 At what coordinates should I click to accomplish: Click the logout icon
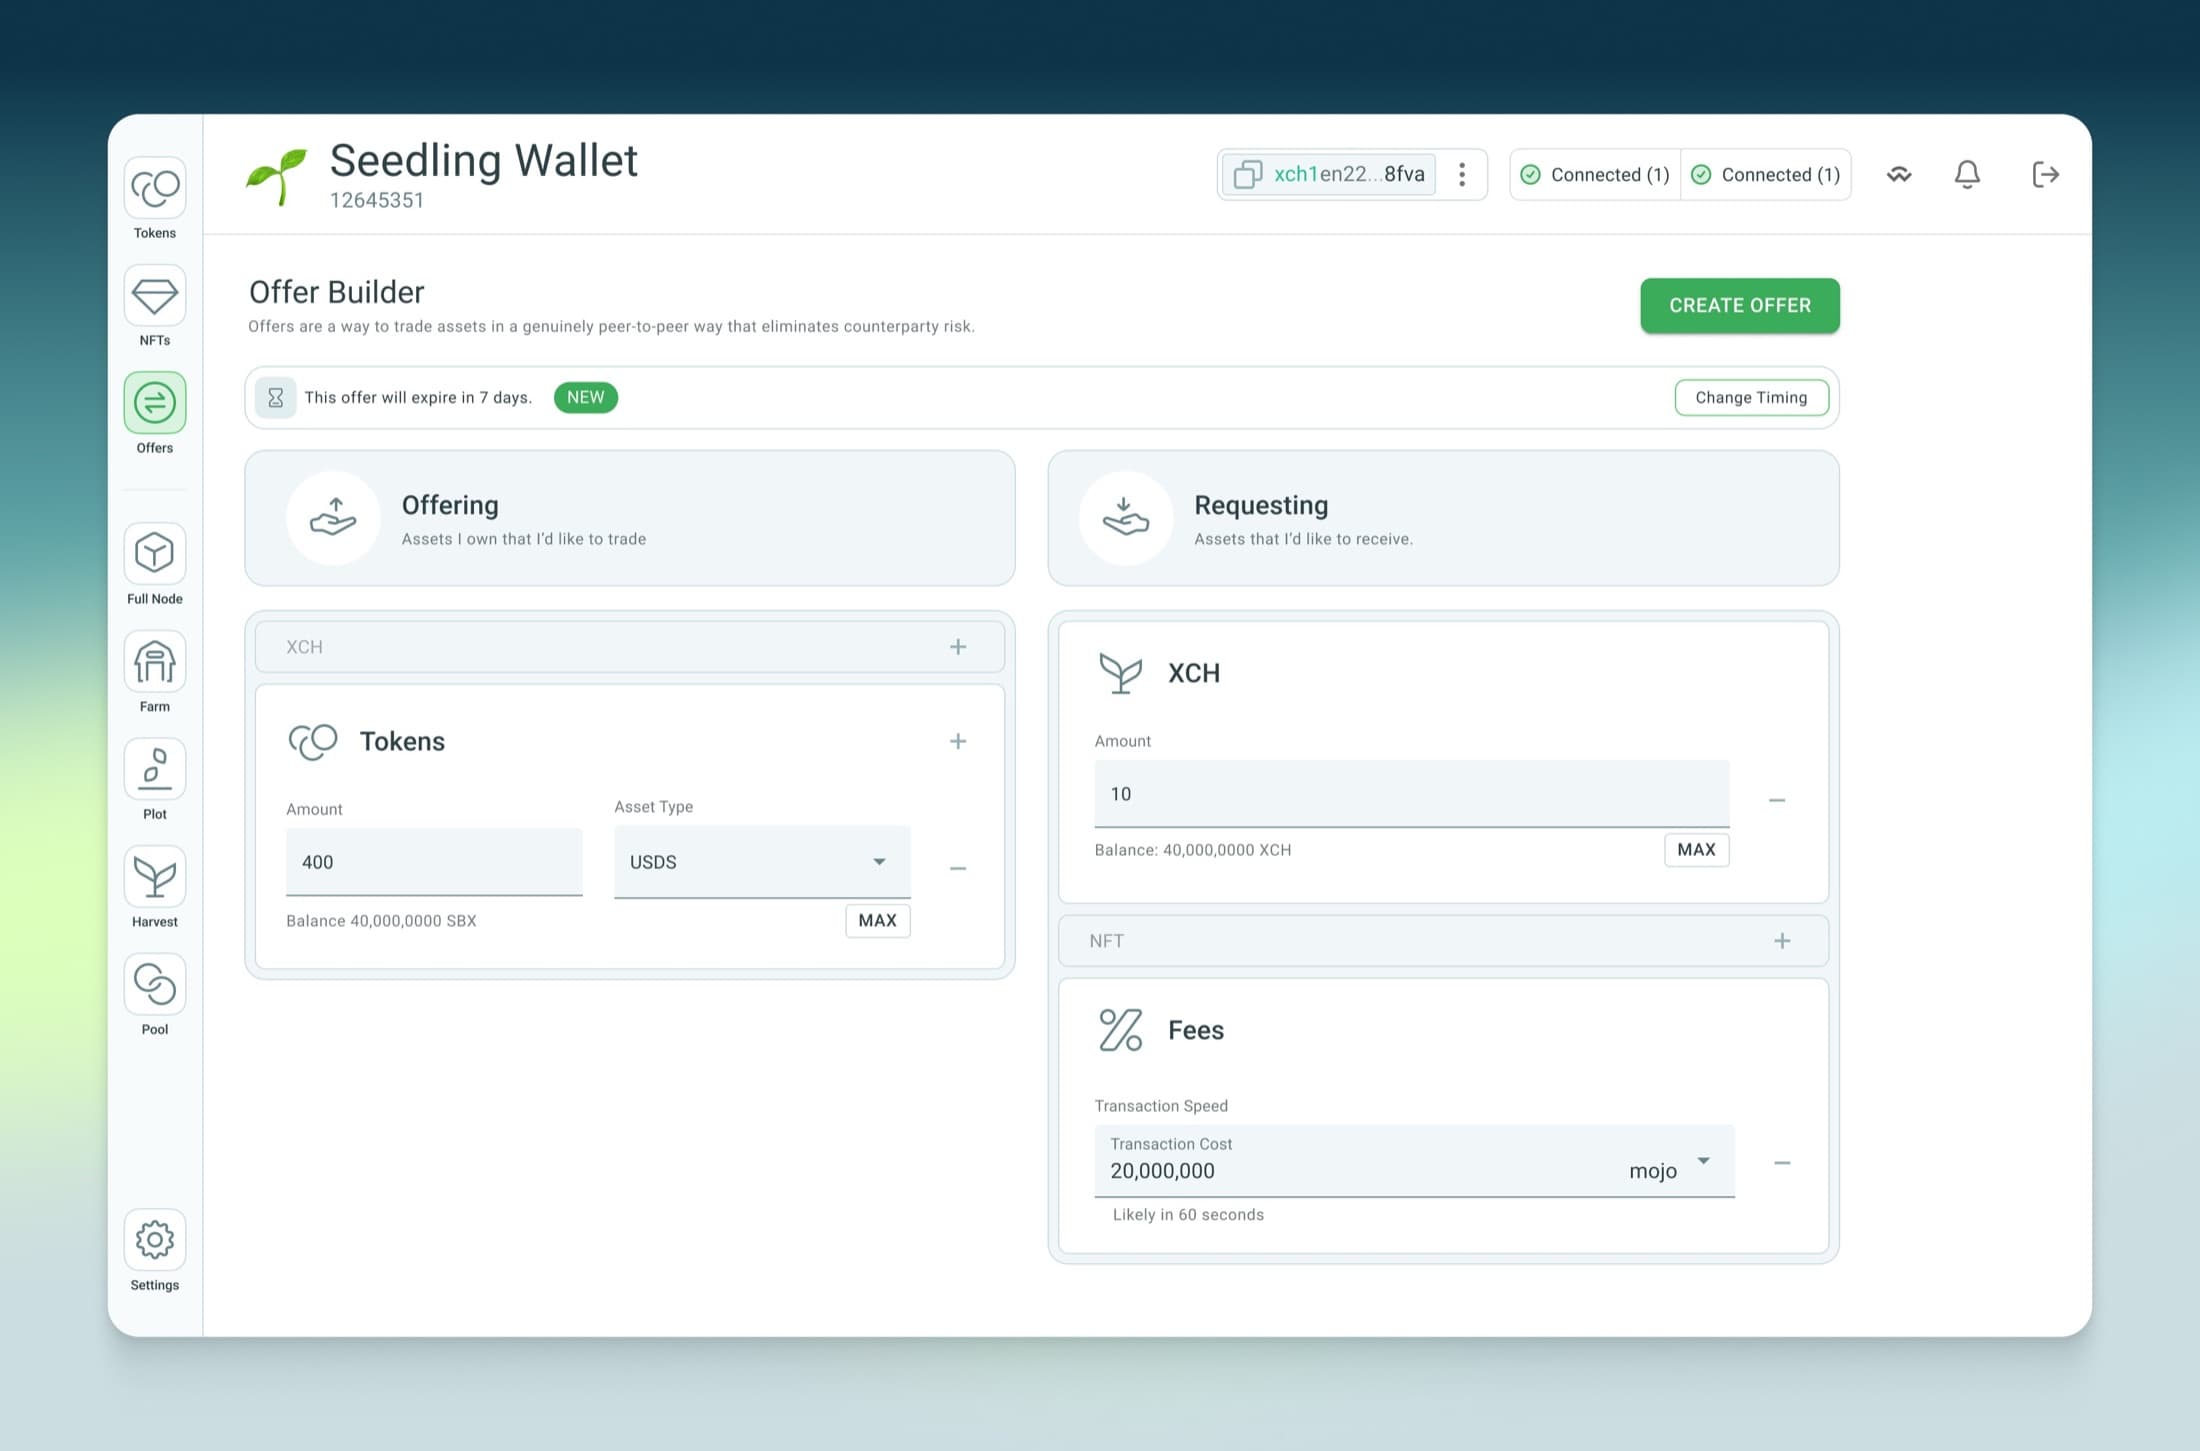pyautogui.click(x=2045, y=174)
